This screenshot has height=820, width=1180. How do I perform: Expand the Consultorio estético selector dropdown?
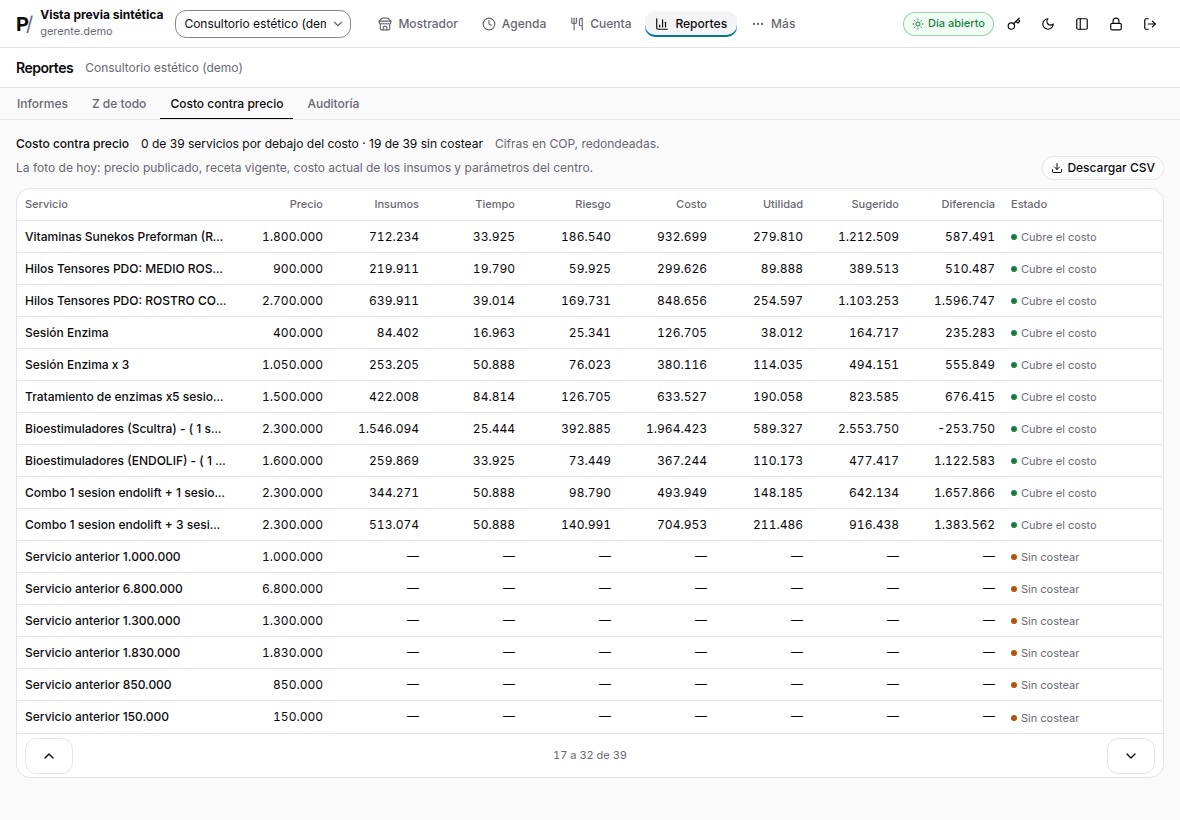click(x=263, y=24)
